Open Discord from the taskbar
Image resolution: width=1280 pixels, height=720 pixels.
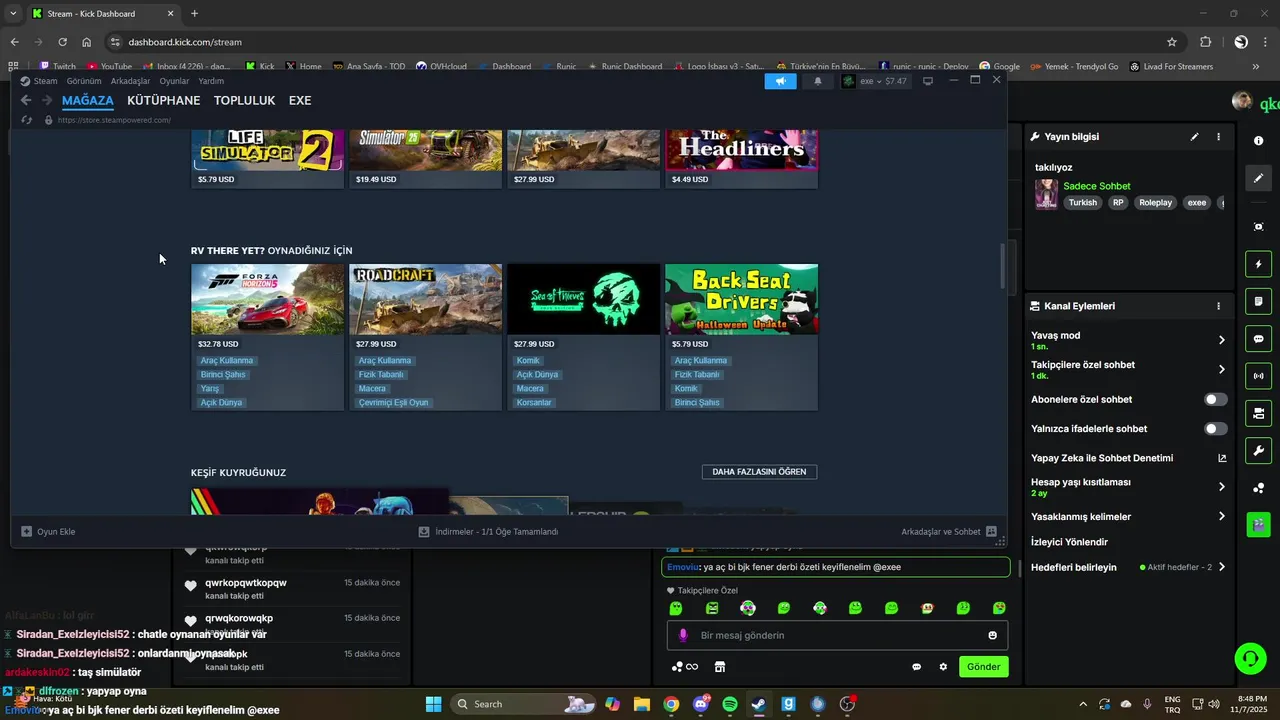(700, 704)
